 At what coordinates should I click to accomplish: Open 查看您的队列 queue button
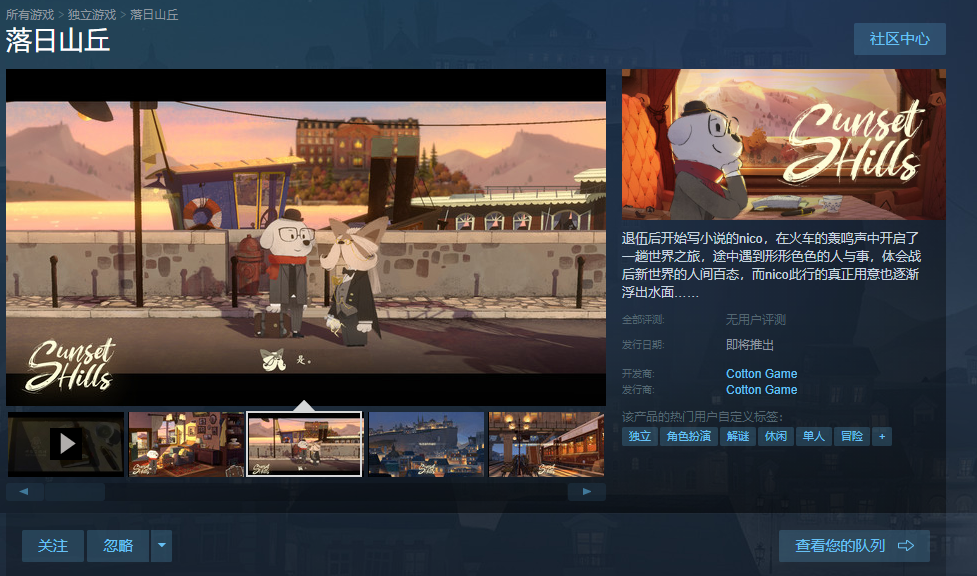click(x=854, y=546)
